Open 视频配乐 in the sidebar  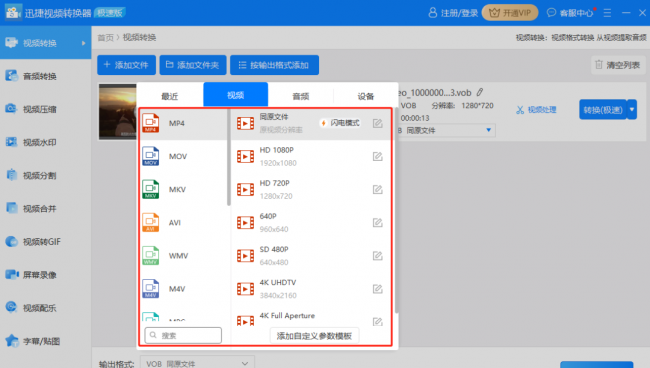pos(45,308)
